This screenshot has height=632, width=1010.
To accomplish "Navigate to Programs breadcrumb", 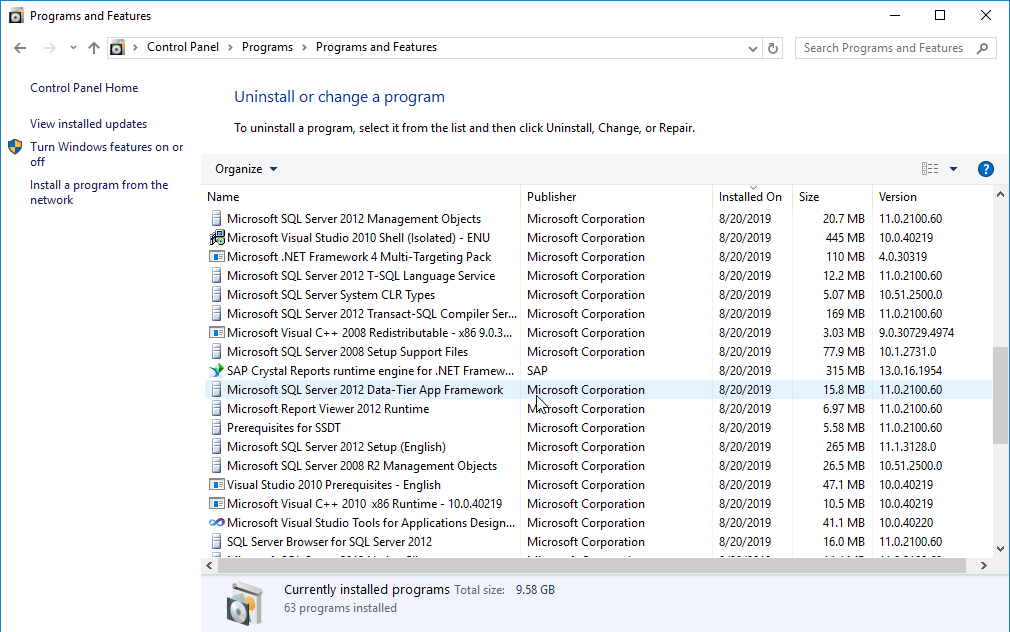I will 267,47.
